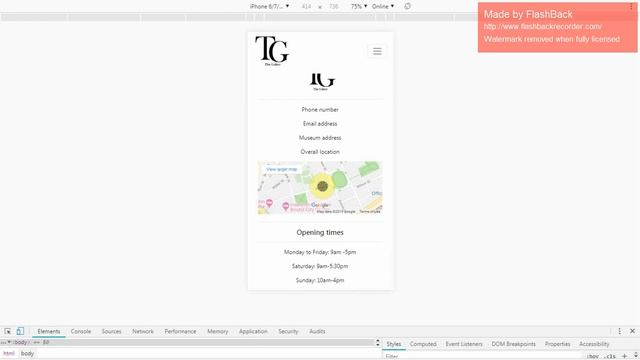Click the Google logo on the map
640x360 pixels.
pyautogui.click(x=320, y=205)
